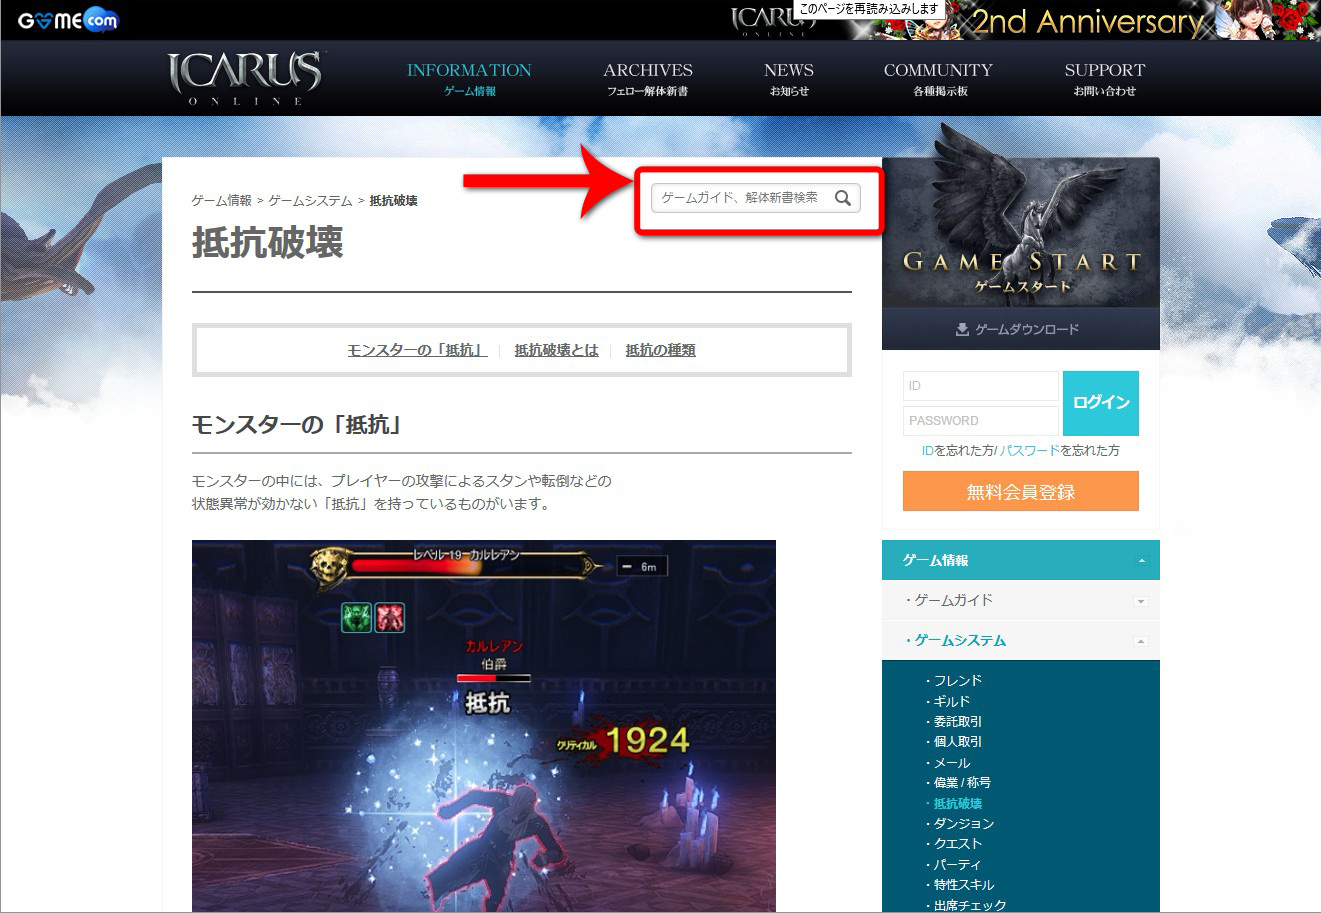Image resolution: width=1321 pixels, height=913 pixels.
Task: Click the ゲームシステム breadcrumb link
Action: tap(310, 201)
